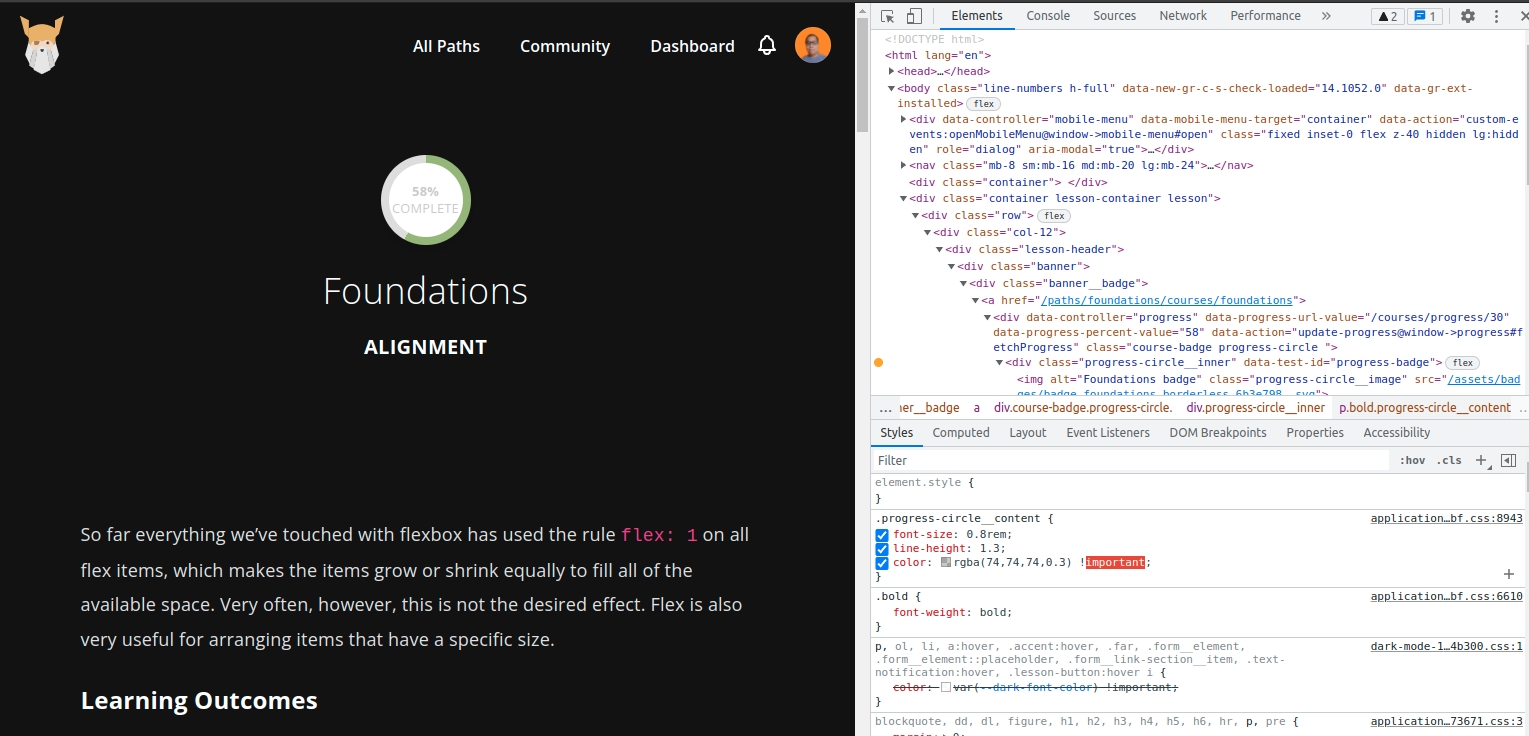Open the Computed styles tab
Screen dimensions: 1529x736
click(961, 433)
